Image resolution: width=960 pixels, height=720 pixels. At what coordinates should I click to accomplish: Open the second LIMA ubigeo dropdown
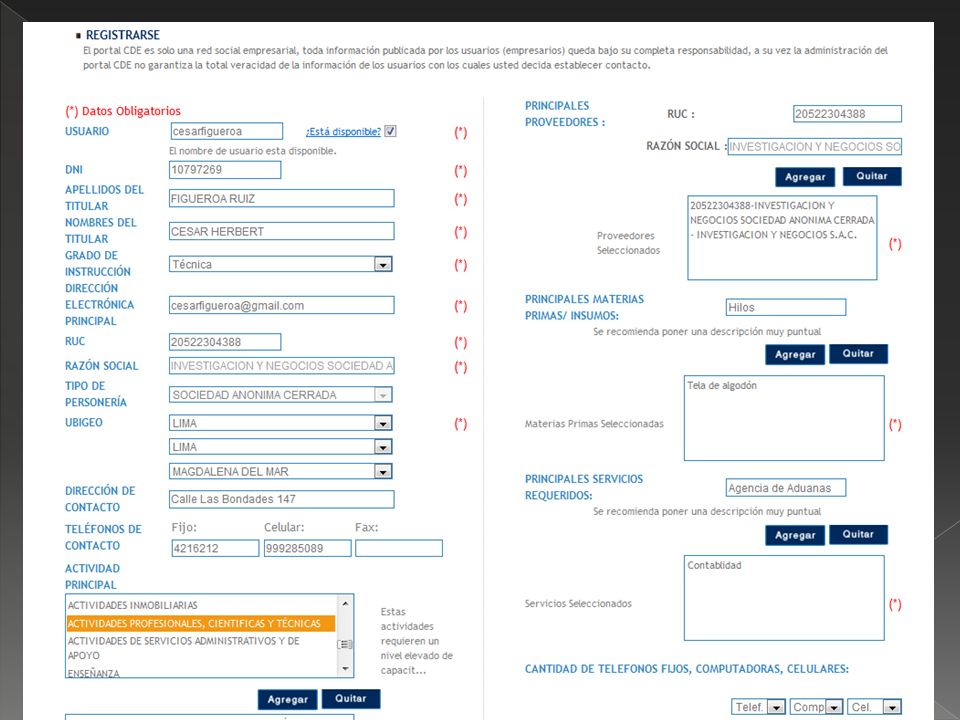(x=280, y=447)
